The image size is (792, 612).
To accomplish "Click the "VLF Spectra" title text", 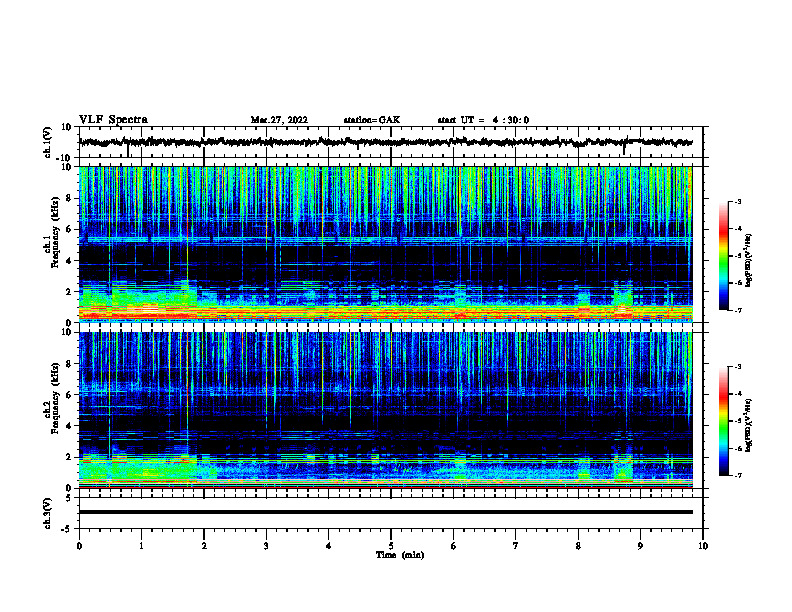I will [x=113, y=119].
